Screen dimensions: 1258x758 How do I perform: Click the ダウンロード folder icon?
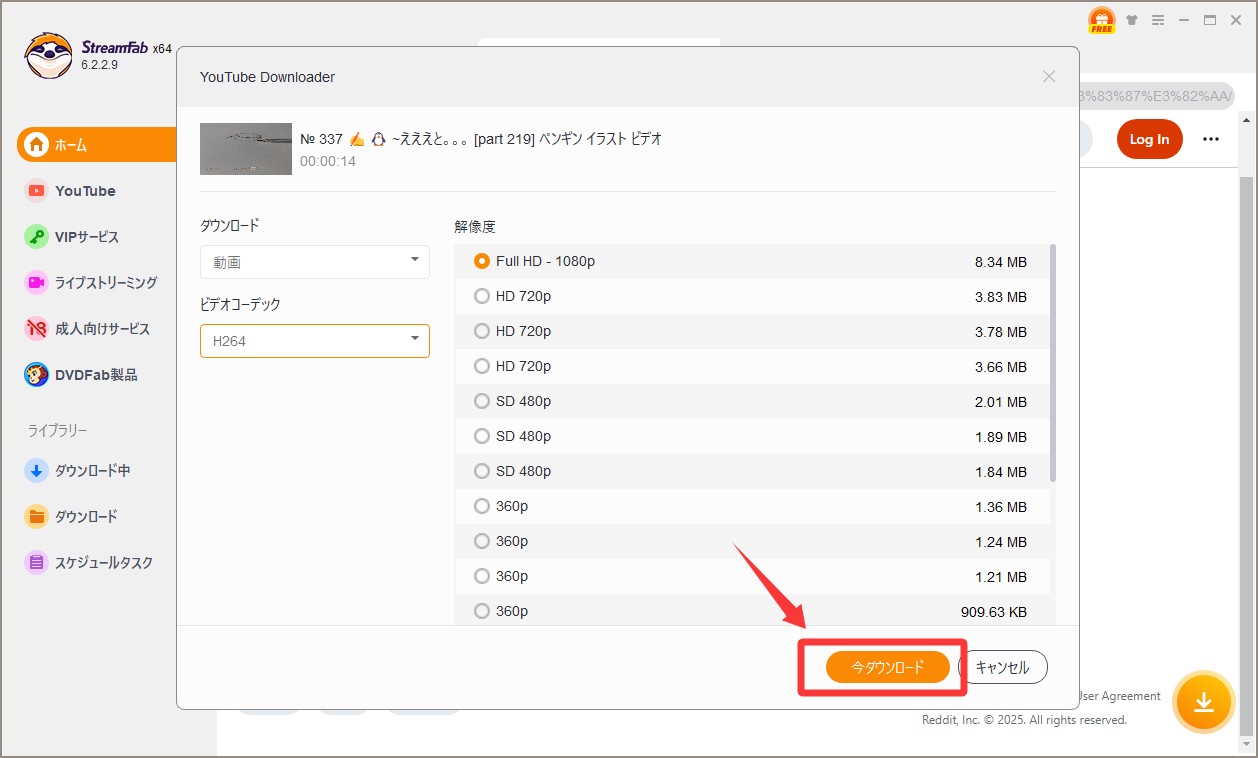(x=37, y=516)
